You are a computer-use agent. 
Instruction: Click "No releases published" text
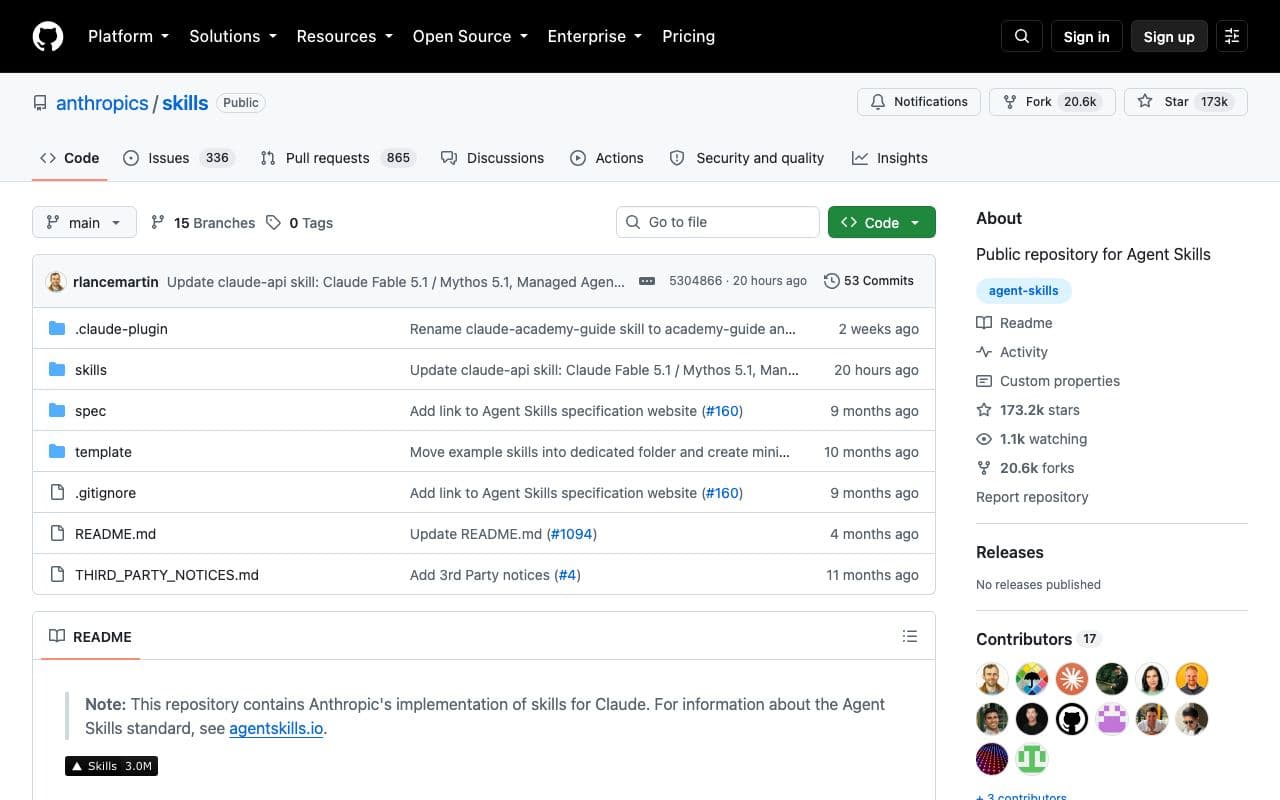click(1038, 584)
